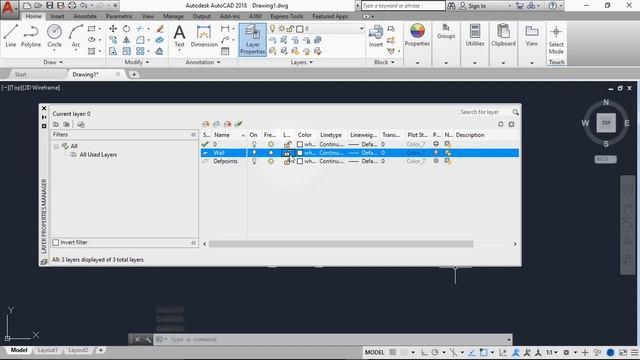
Task: Open the quick access toolbar customize arrow
Action: point(116,6)
